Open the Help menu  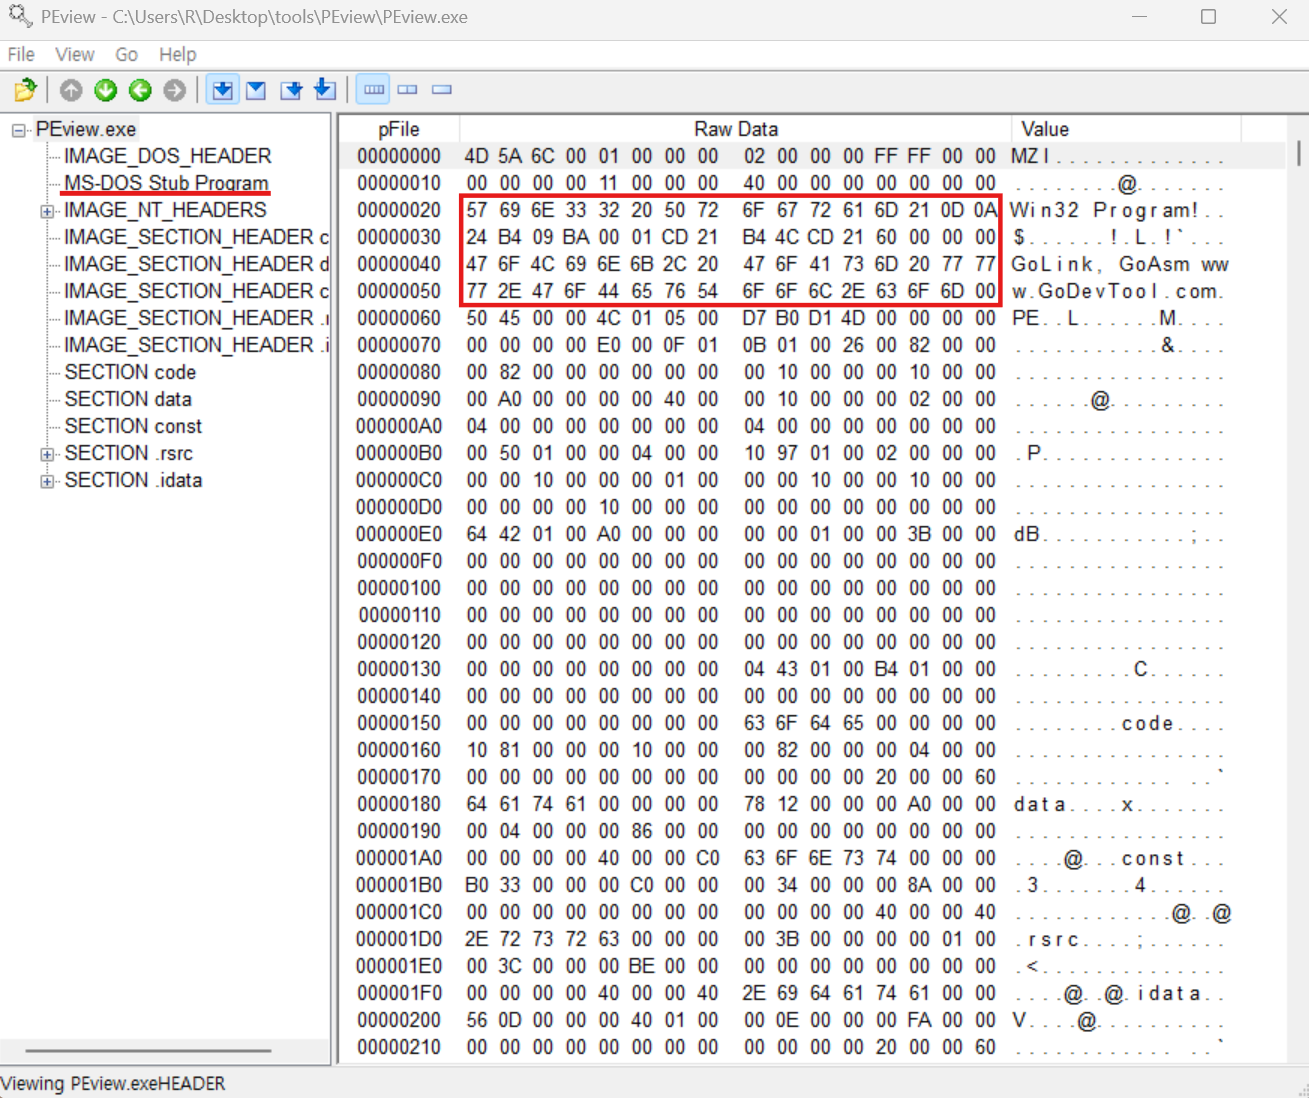coord(178,54)
